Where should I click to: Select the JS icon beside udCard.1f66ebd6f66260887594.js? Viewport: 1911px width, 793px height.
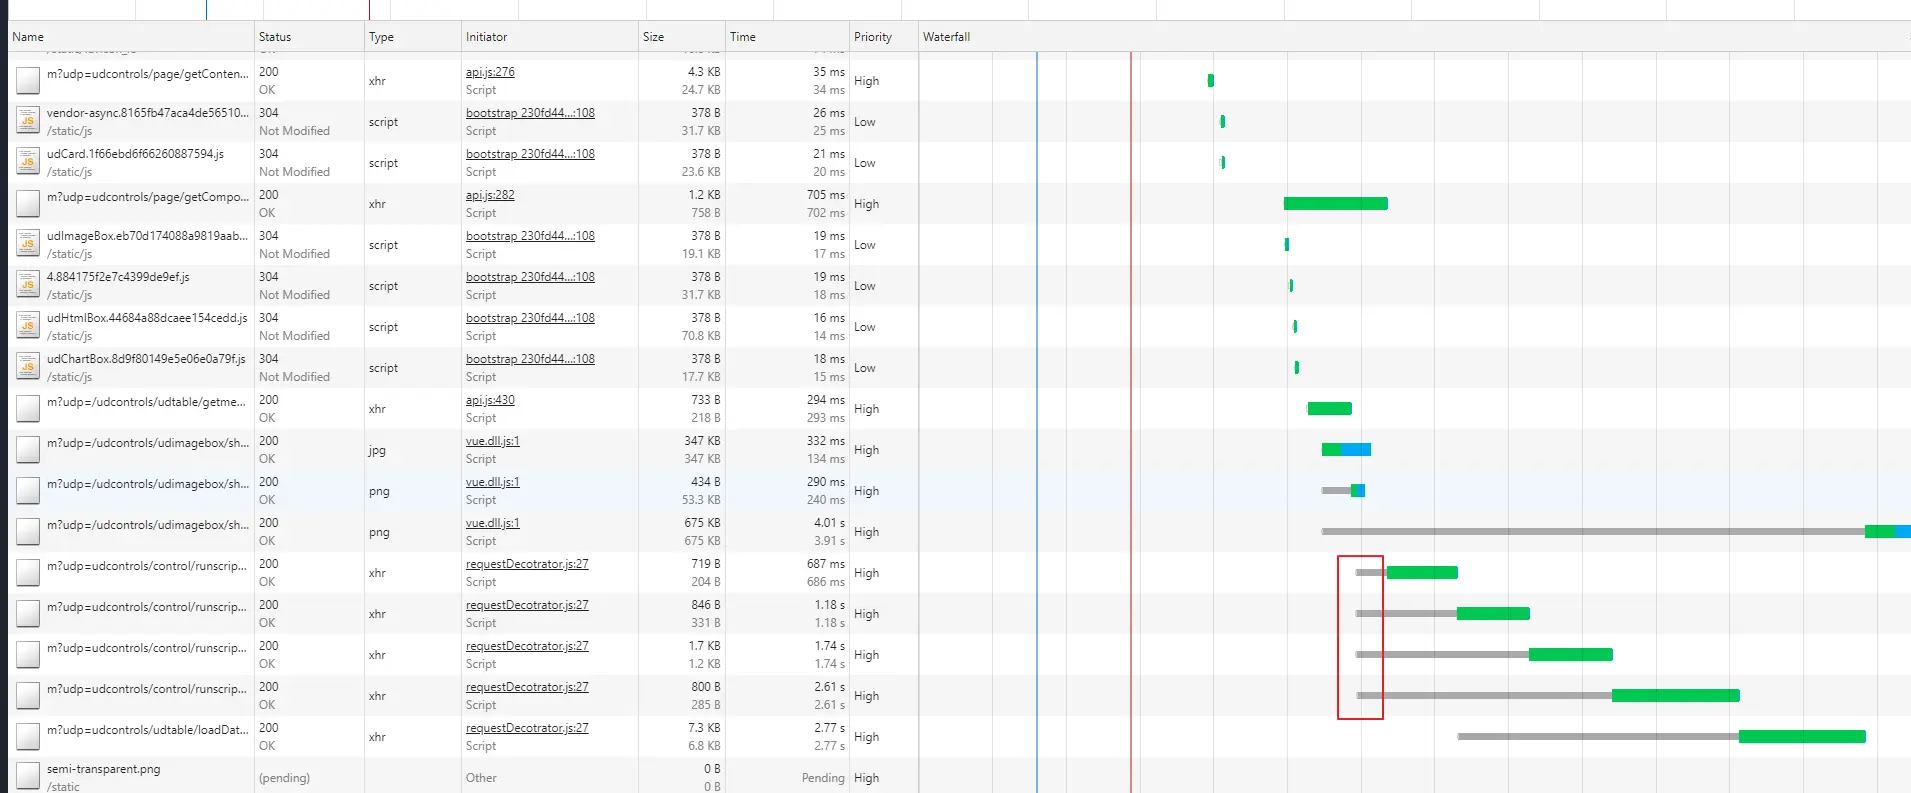point(28,162)
